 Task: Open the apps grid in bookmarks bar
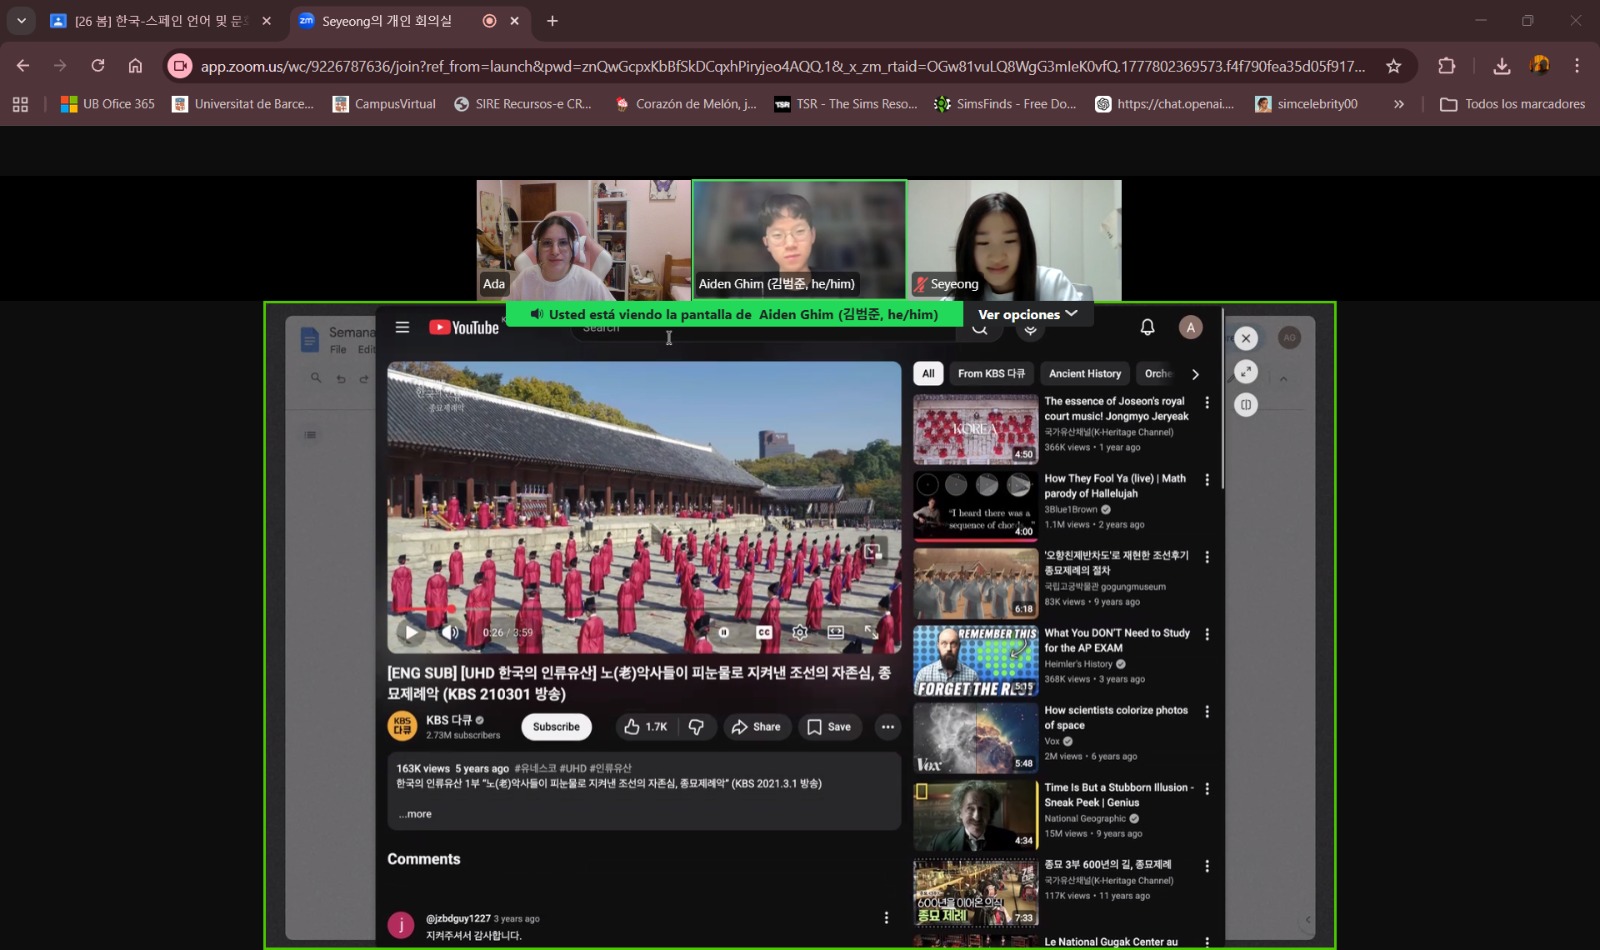pos(20,104)
